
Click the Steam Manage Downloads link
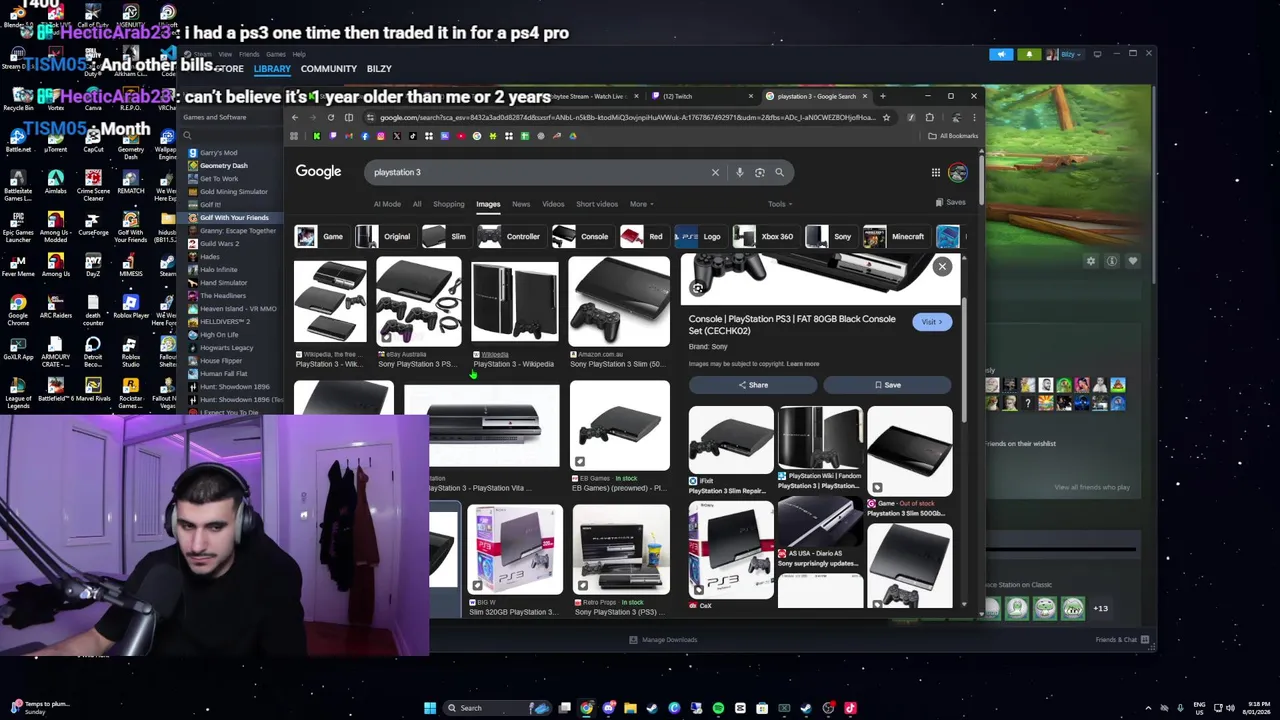coord(663,640)
